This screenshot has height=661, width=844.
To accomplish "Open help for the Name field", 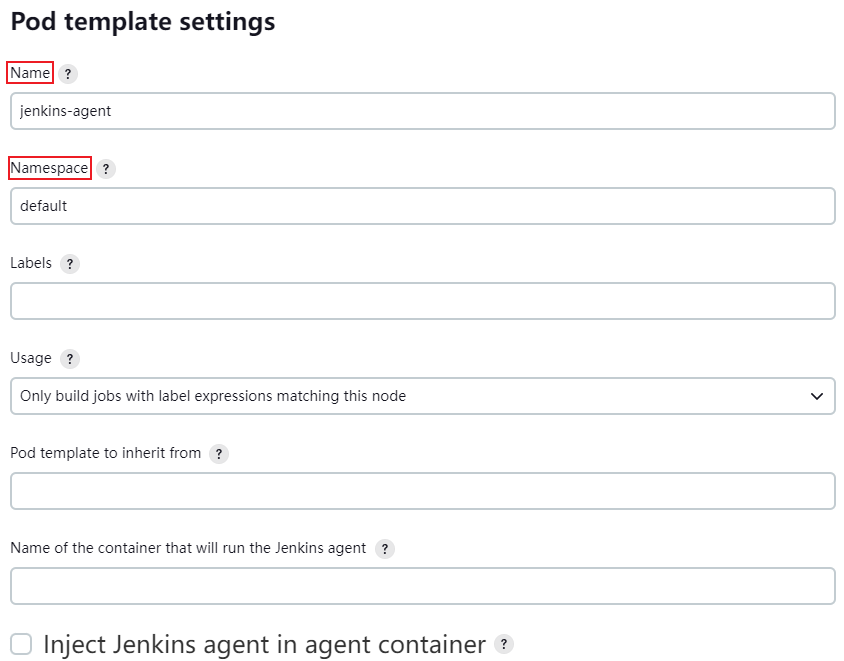I will [x=68, y=74].
